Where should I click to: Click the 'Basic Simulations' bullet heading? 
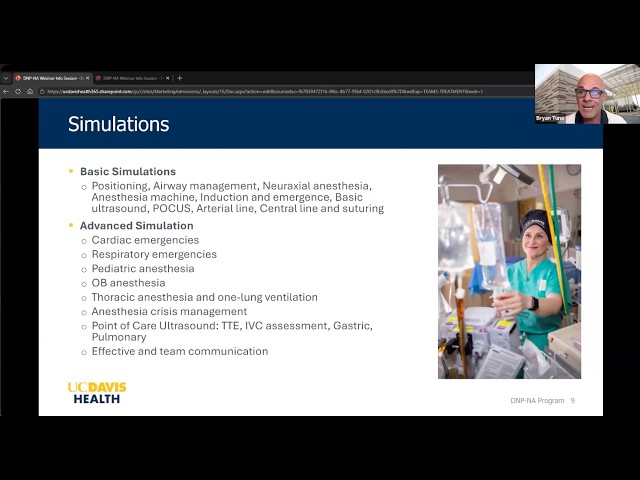click(x=128, y=171)
